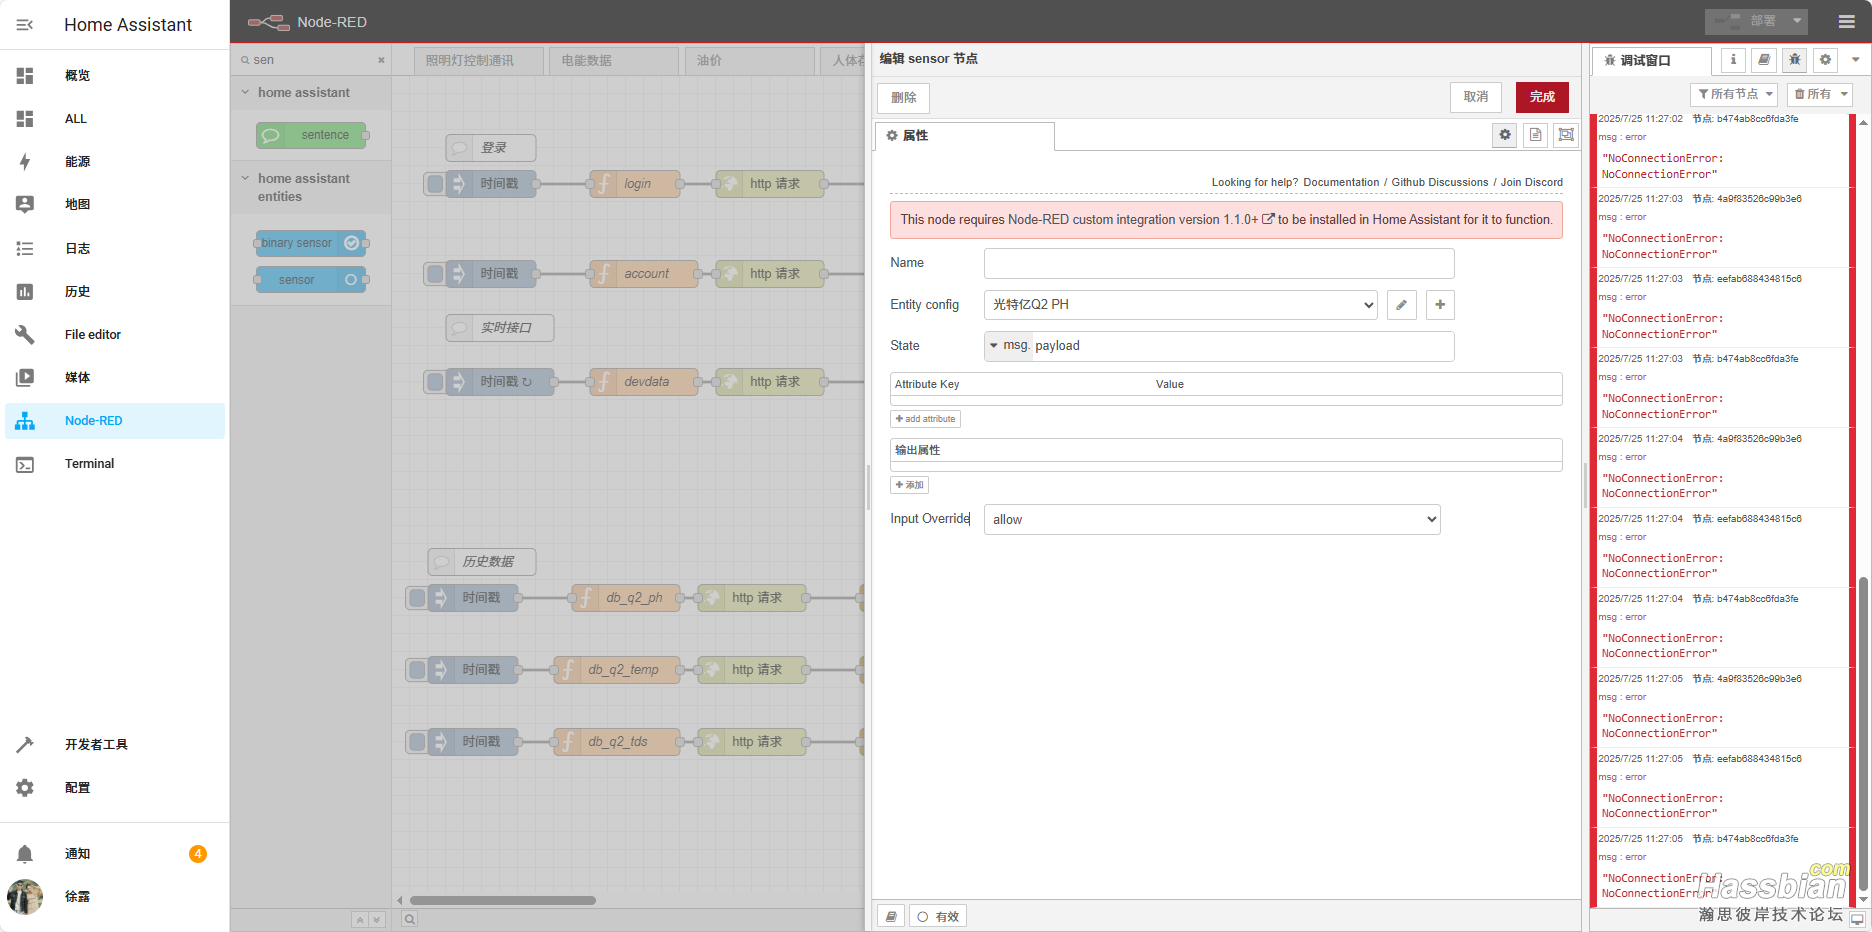Switch to the 油价 flow tab
1872x932 pixels.
[x=750, y=61]
